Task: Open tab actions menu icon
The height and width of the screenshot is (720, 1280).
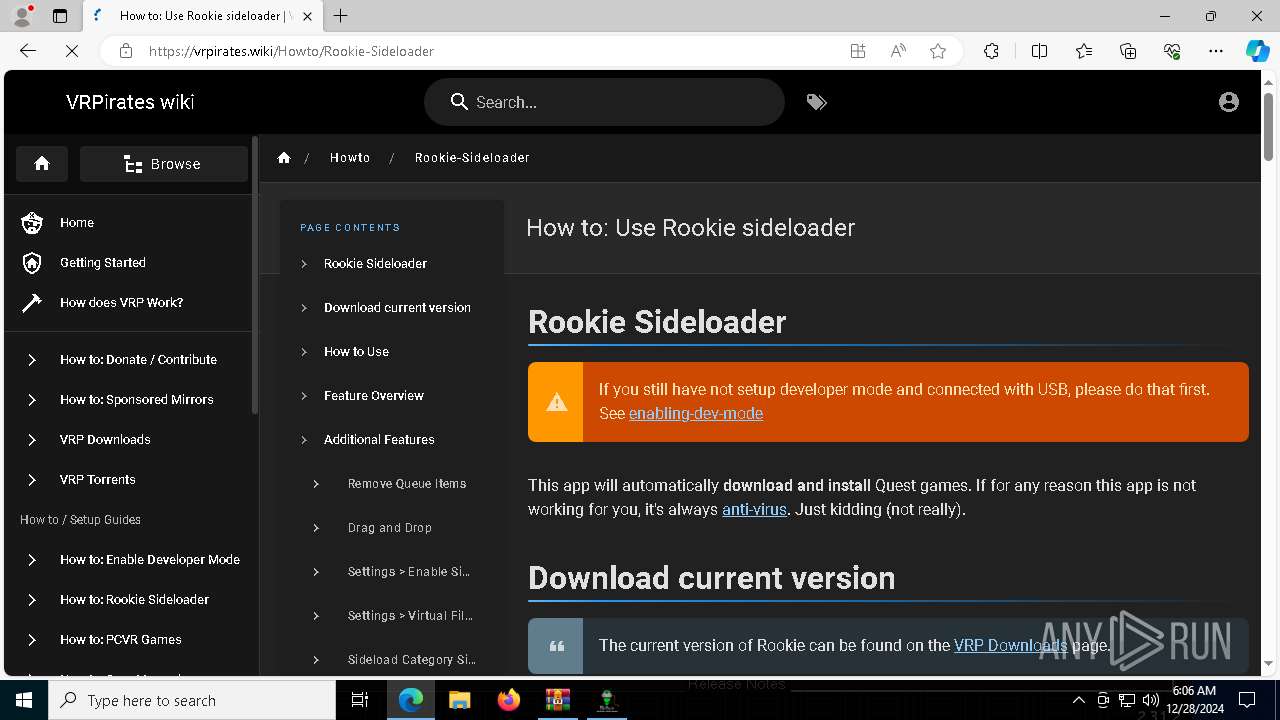Action: 60,16
